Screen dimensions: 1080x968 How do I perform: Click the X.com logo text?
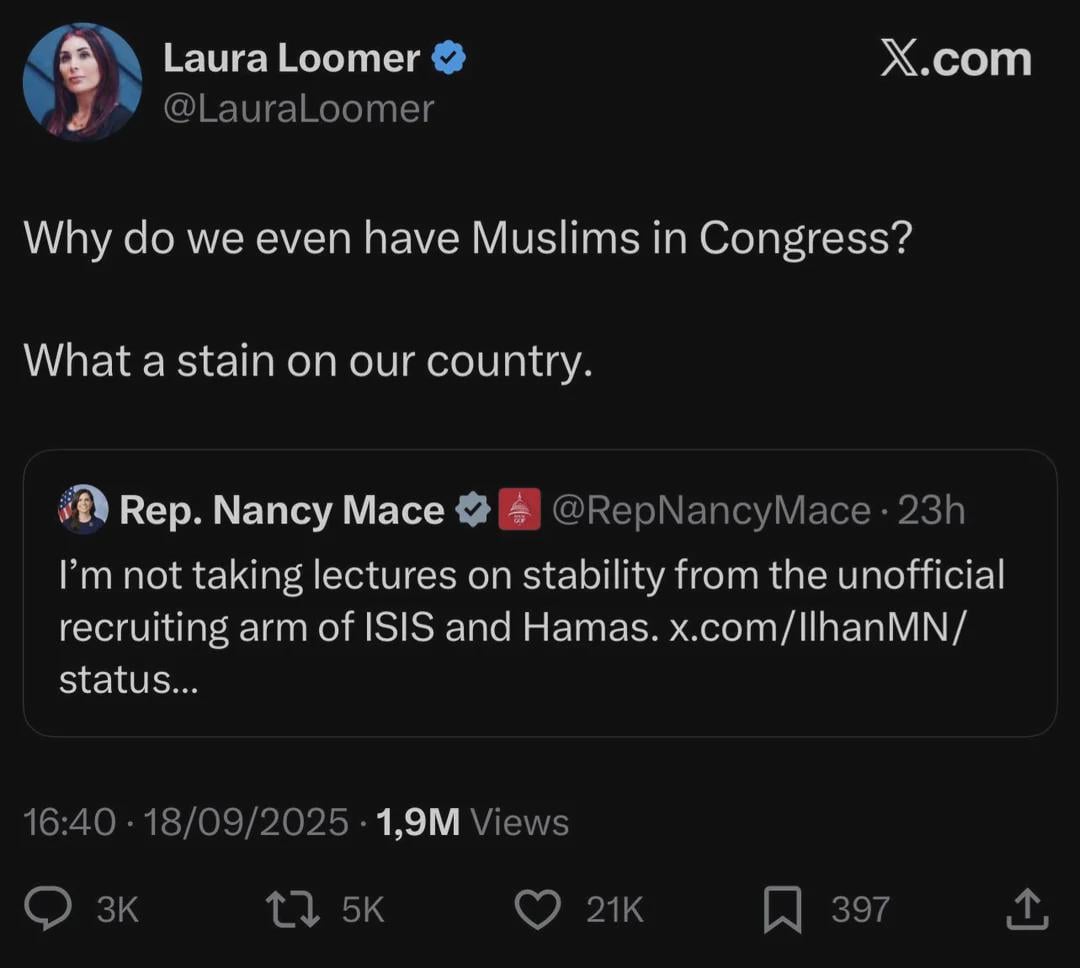955,60
